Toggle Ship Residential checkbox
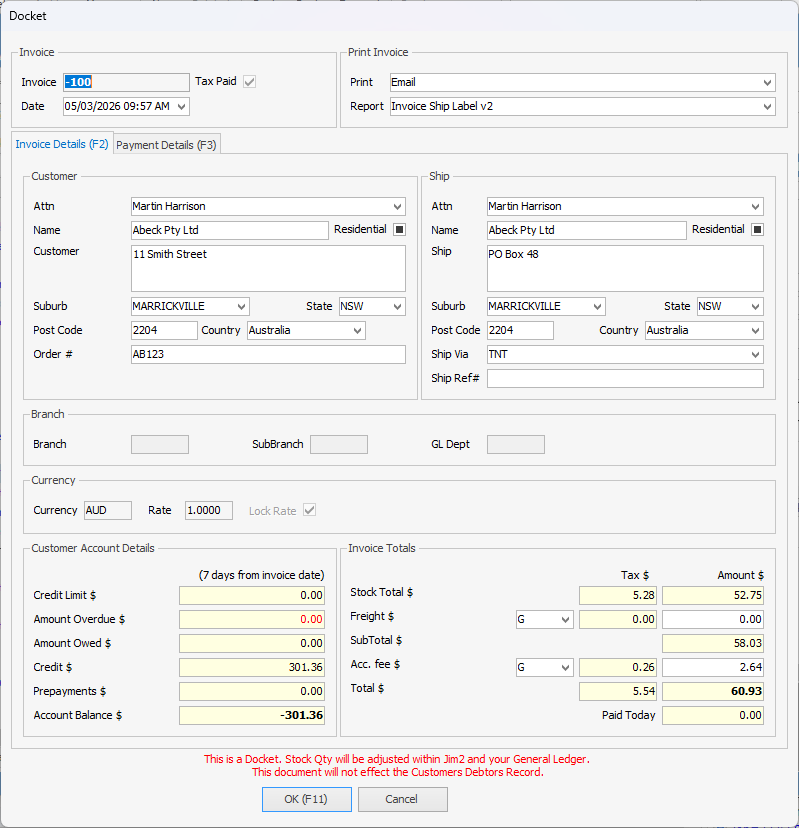This screenshot has width=799, height=828. click(757, 229)
